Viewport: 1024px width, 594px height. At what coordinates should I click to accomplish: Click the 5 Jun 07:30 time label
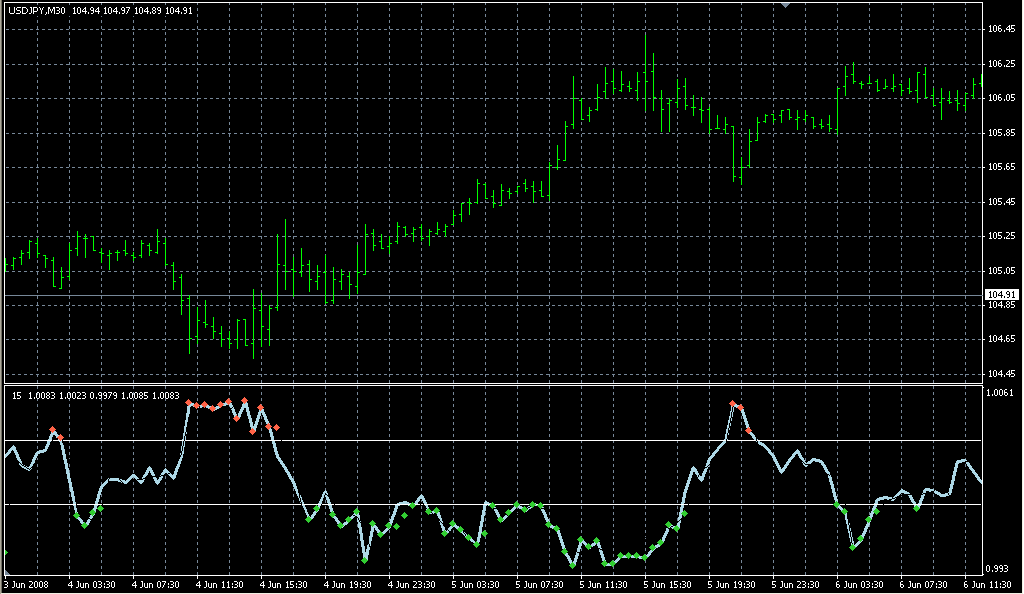coord(541,585)
